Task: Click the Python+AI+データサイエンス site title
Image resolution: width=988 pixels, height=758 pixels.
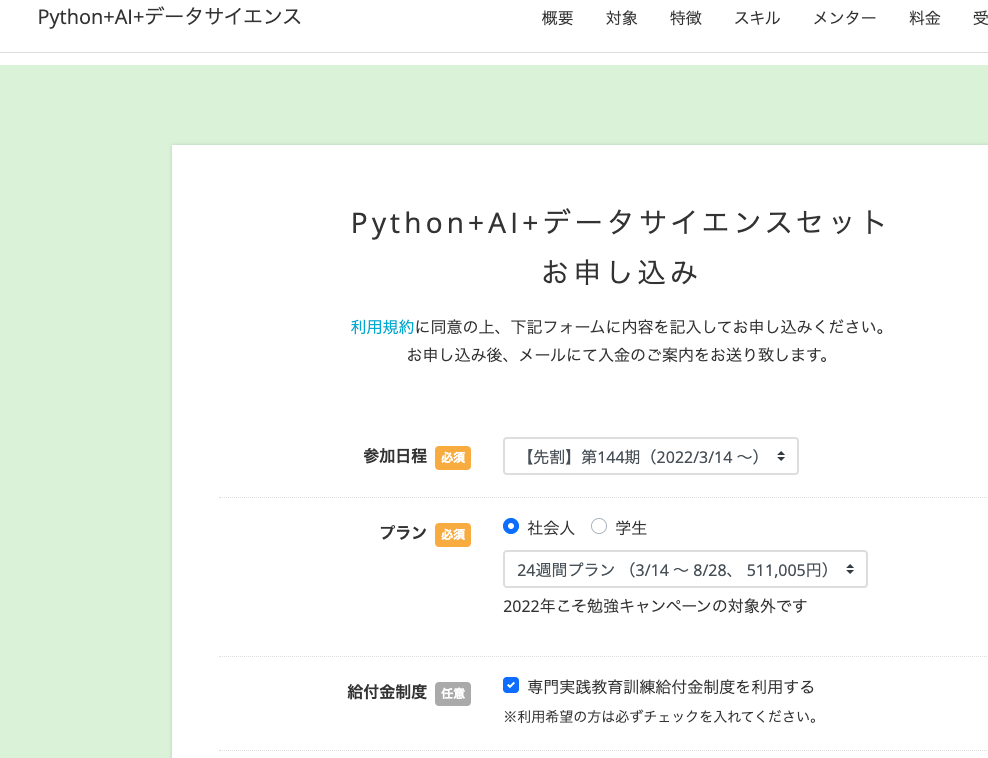Action: pos(169,17)
